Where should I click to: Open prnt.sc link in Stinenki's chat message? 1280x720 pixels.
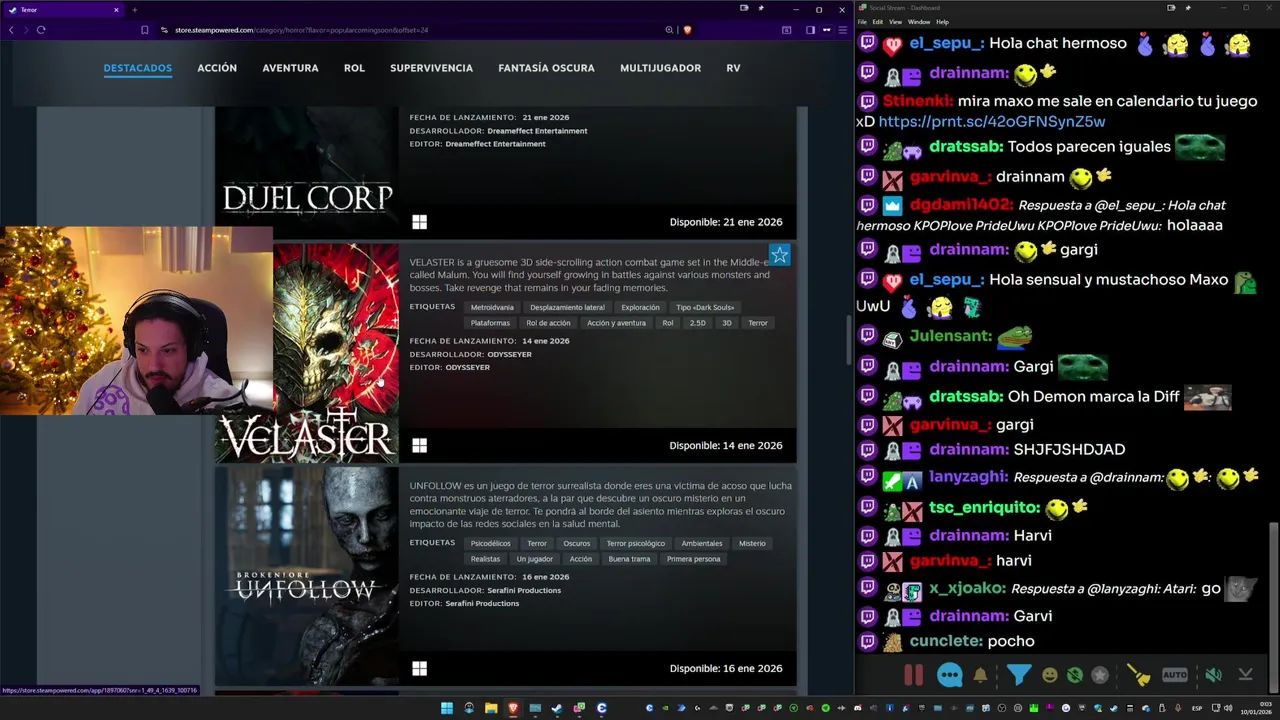tap(992, 122)
